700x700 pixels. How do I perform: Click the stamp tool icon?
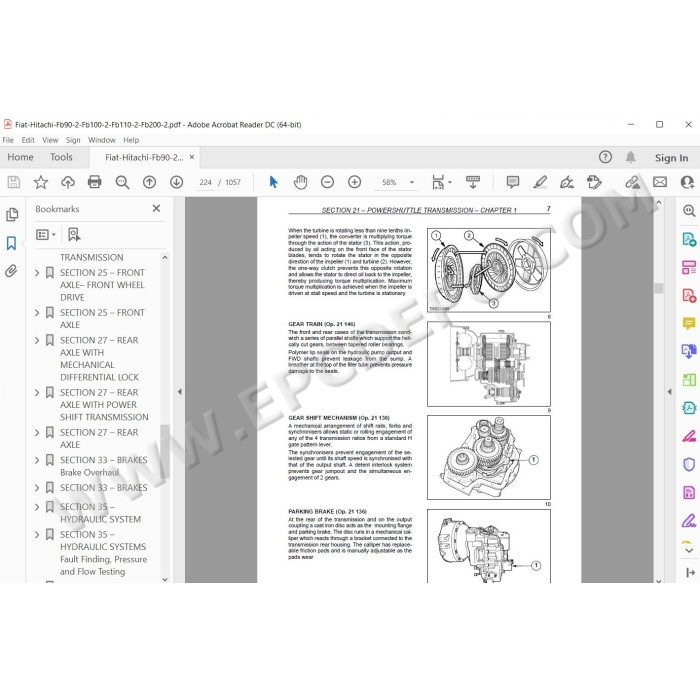(x=594, y=182)
